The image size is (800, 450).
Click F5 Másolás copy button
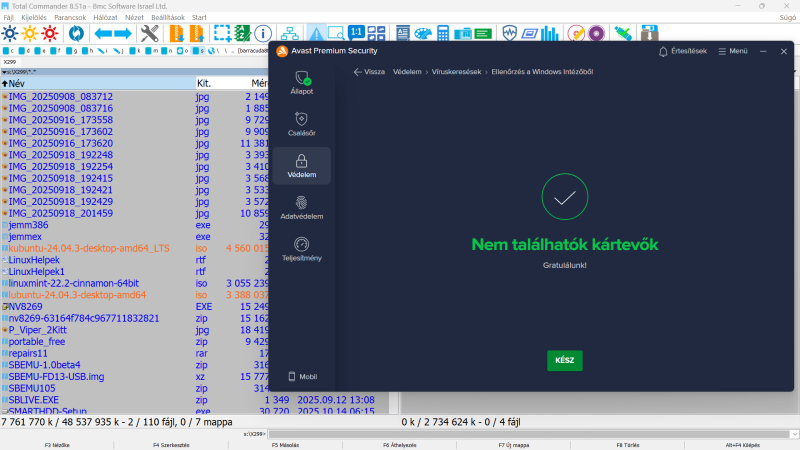(285, 445)
